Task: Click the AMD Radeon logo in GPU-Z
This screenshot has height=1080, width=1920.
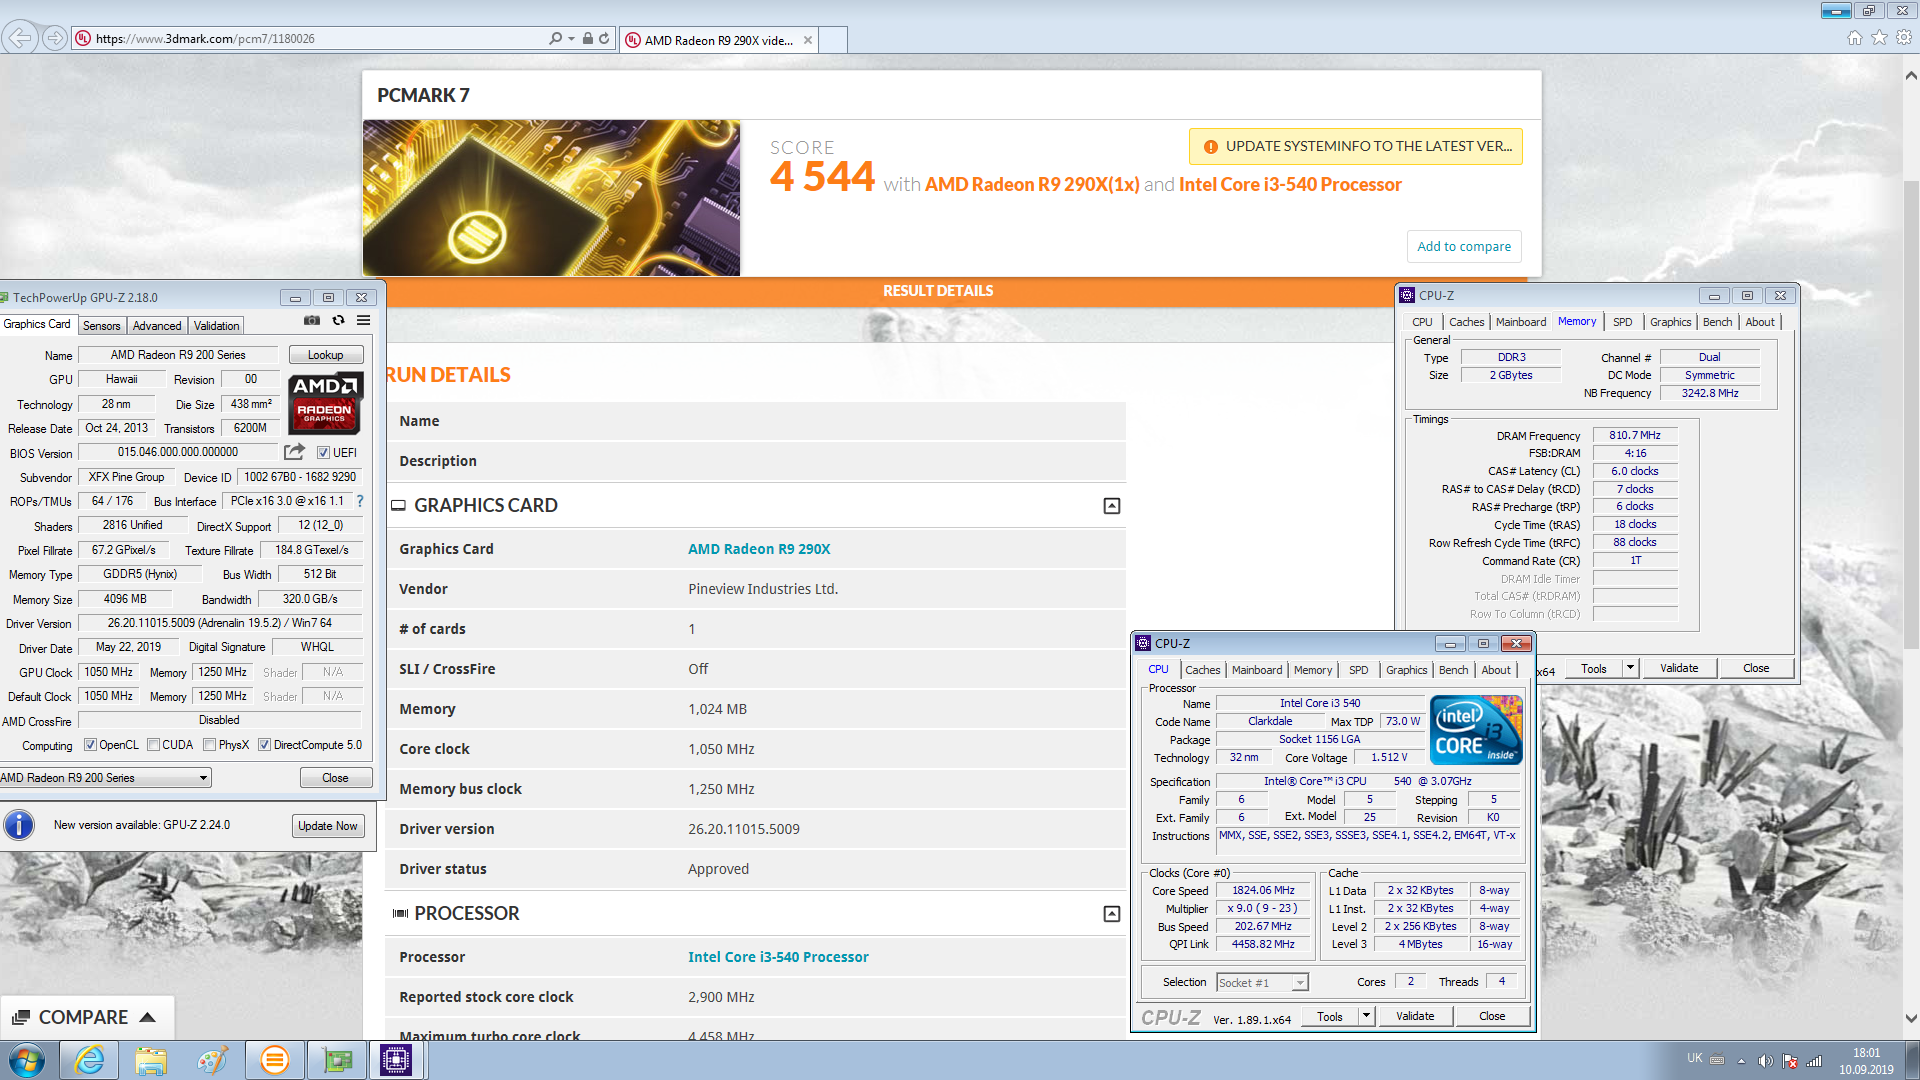Action: click(x=325, y=403)
